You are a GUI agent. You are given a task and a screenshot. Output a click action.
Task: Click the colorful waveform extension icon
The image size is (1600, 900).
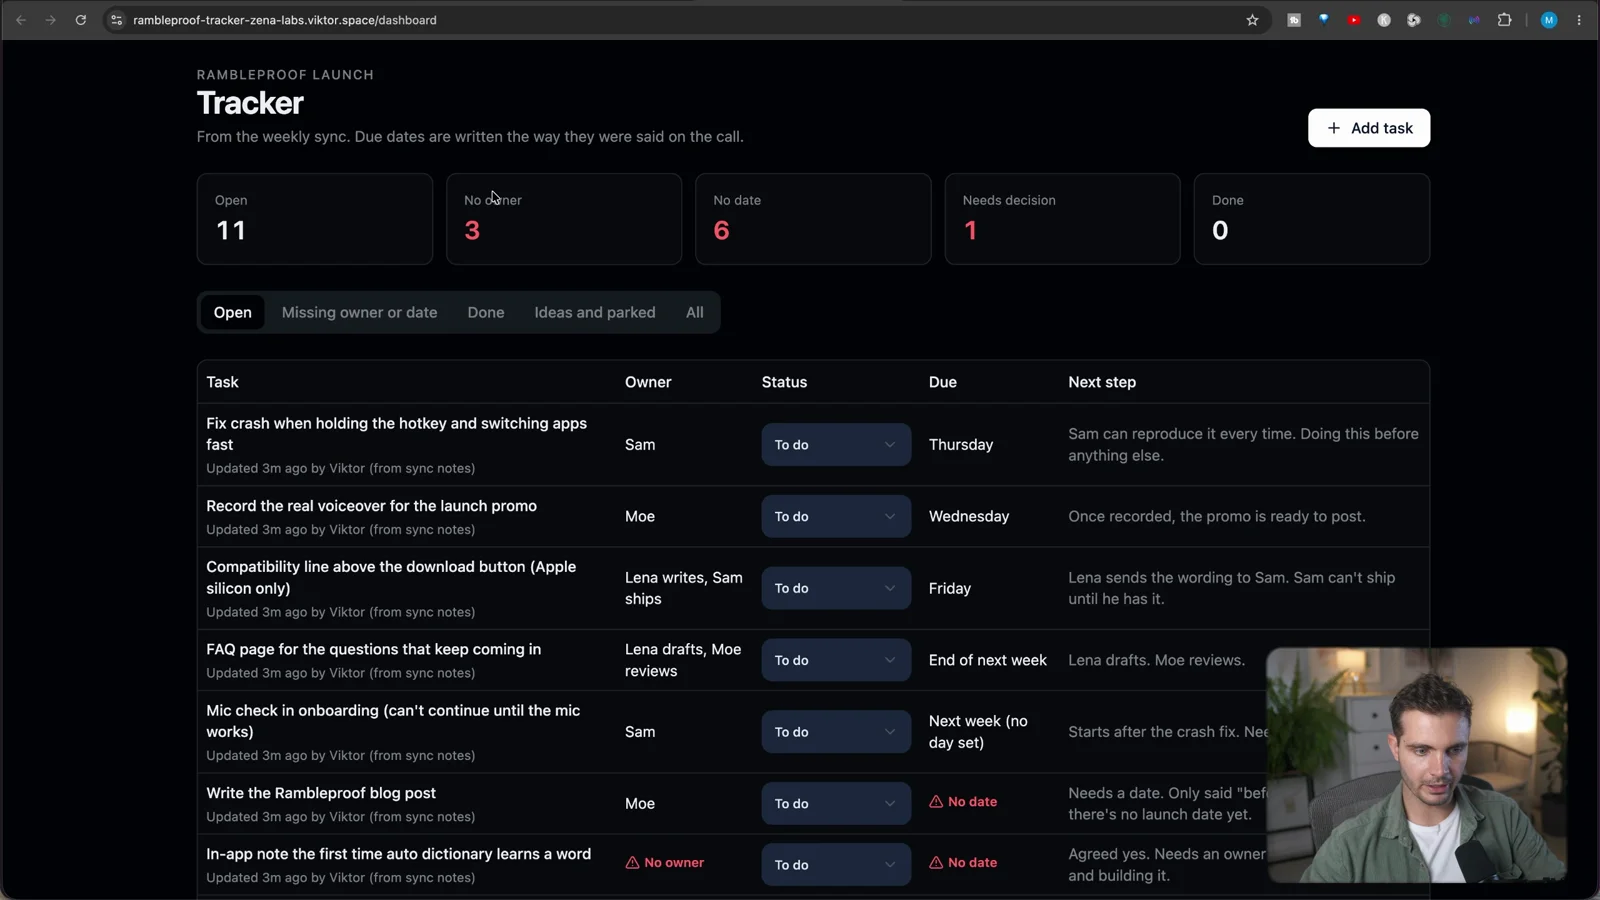click(1474, 20)
